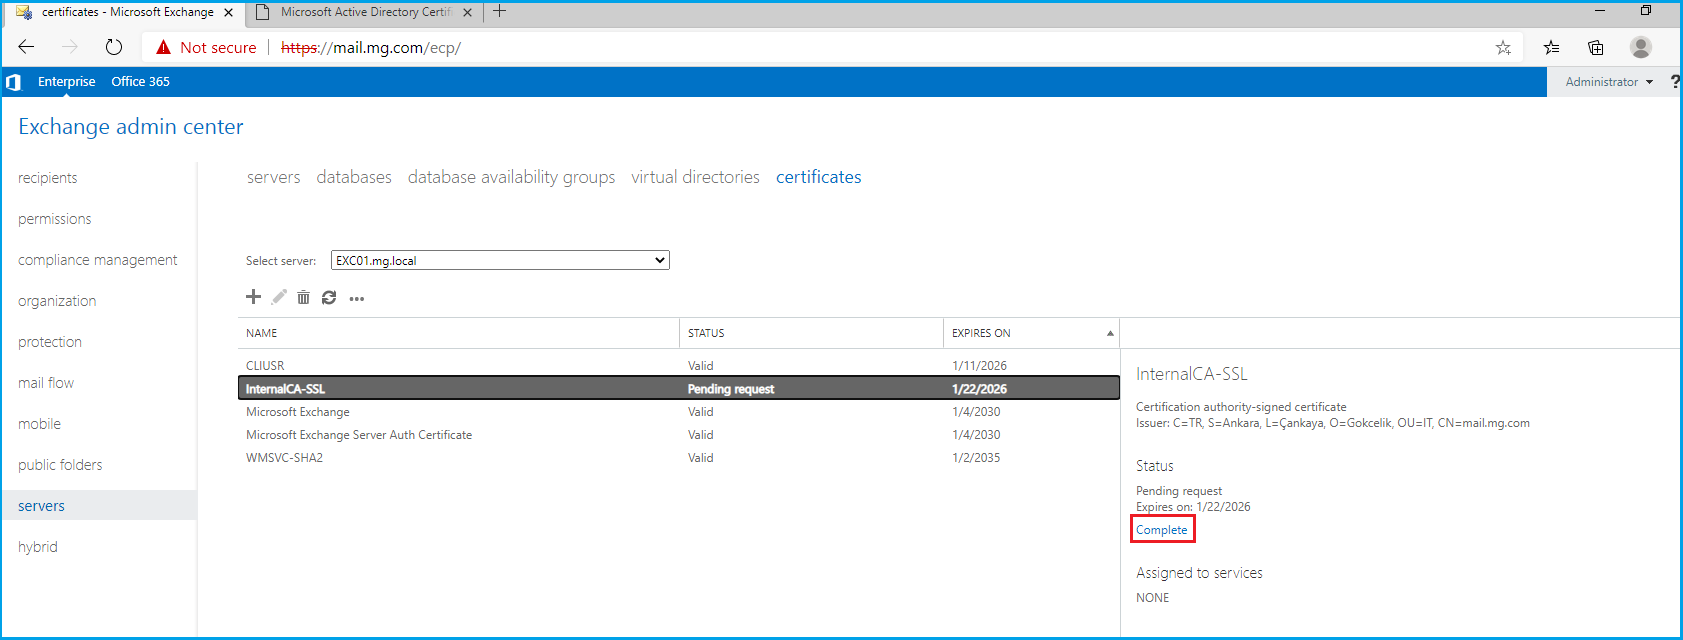Click the Office logo icon in header
This screenshot has height=640, width=1683.
click(x=14, y=82)
